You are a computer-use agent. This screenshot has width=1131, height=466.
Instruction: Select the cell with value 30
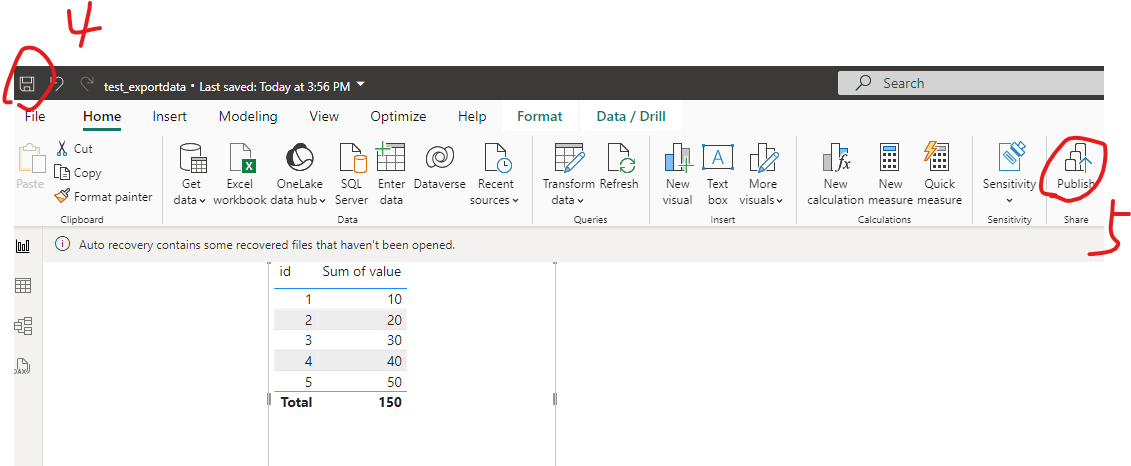click(x=394, y=340)
